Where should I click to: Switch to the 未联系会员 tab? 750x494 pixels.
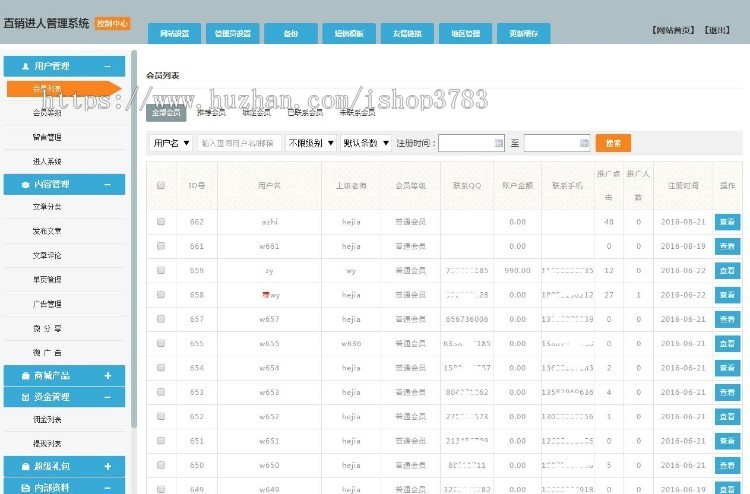(357, 113)
